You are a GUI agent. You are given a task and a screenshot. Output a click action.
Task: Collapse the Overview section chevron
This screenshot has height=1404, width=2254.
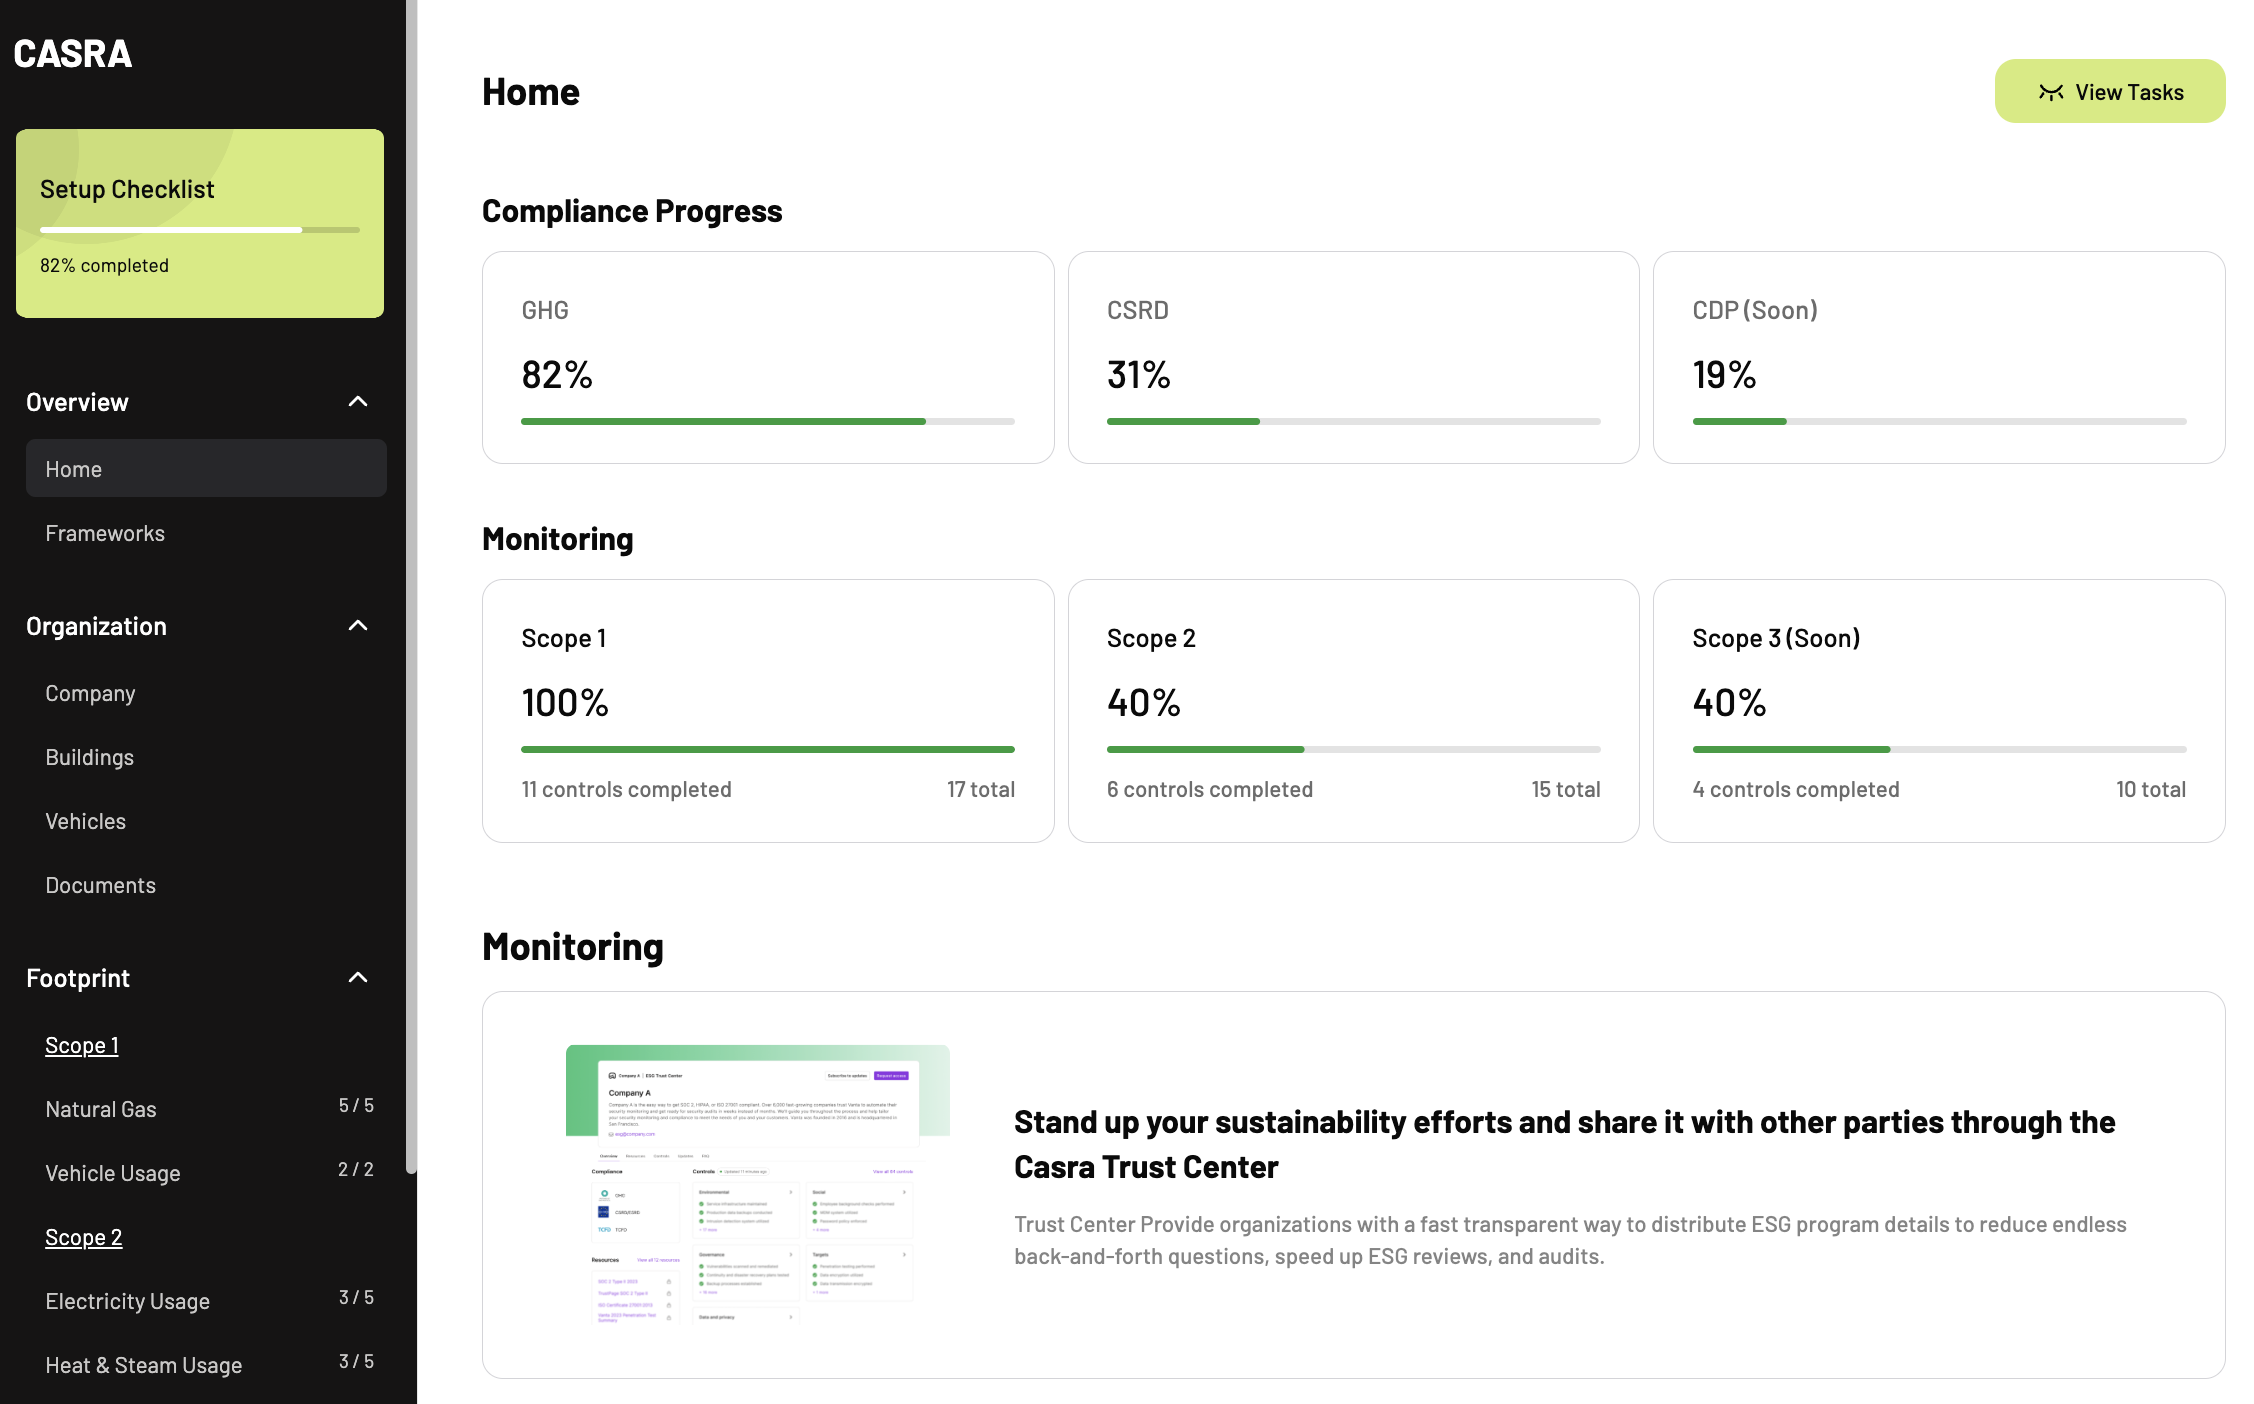coord(358,402)
